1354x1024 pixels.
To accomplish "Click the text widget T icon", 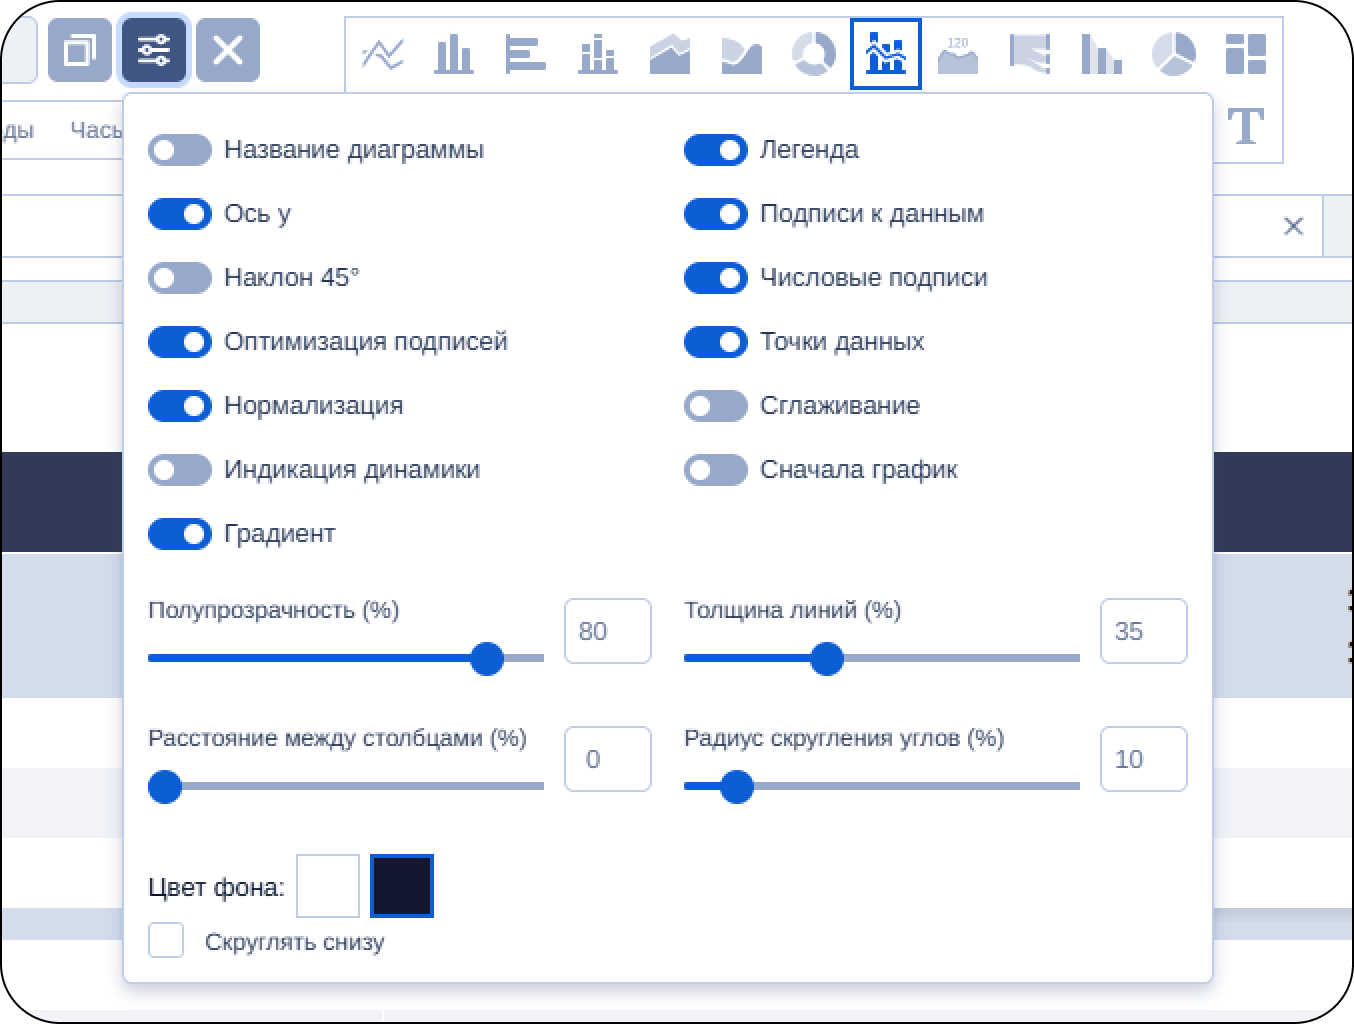I will tap(1246, 126).
